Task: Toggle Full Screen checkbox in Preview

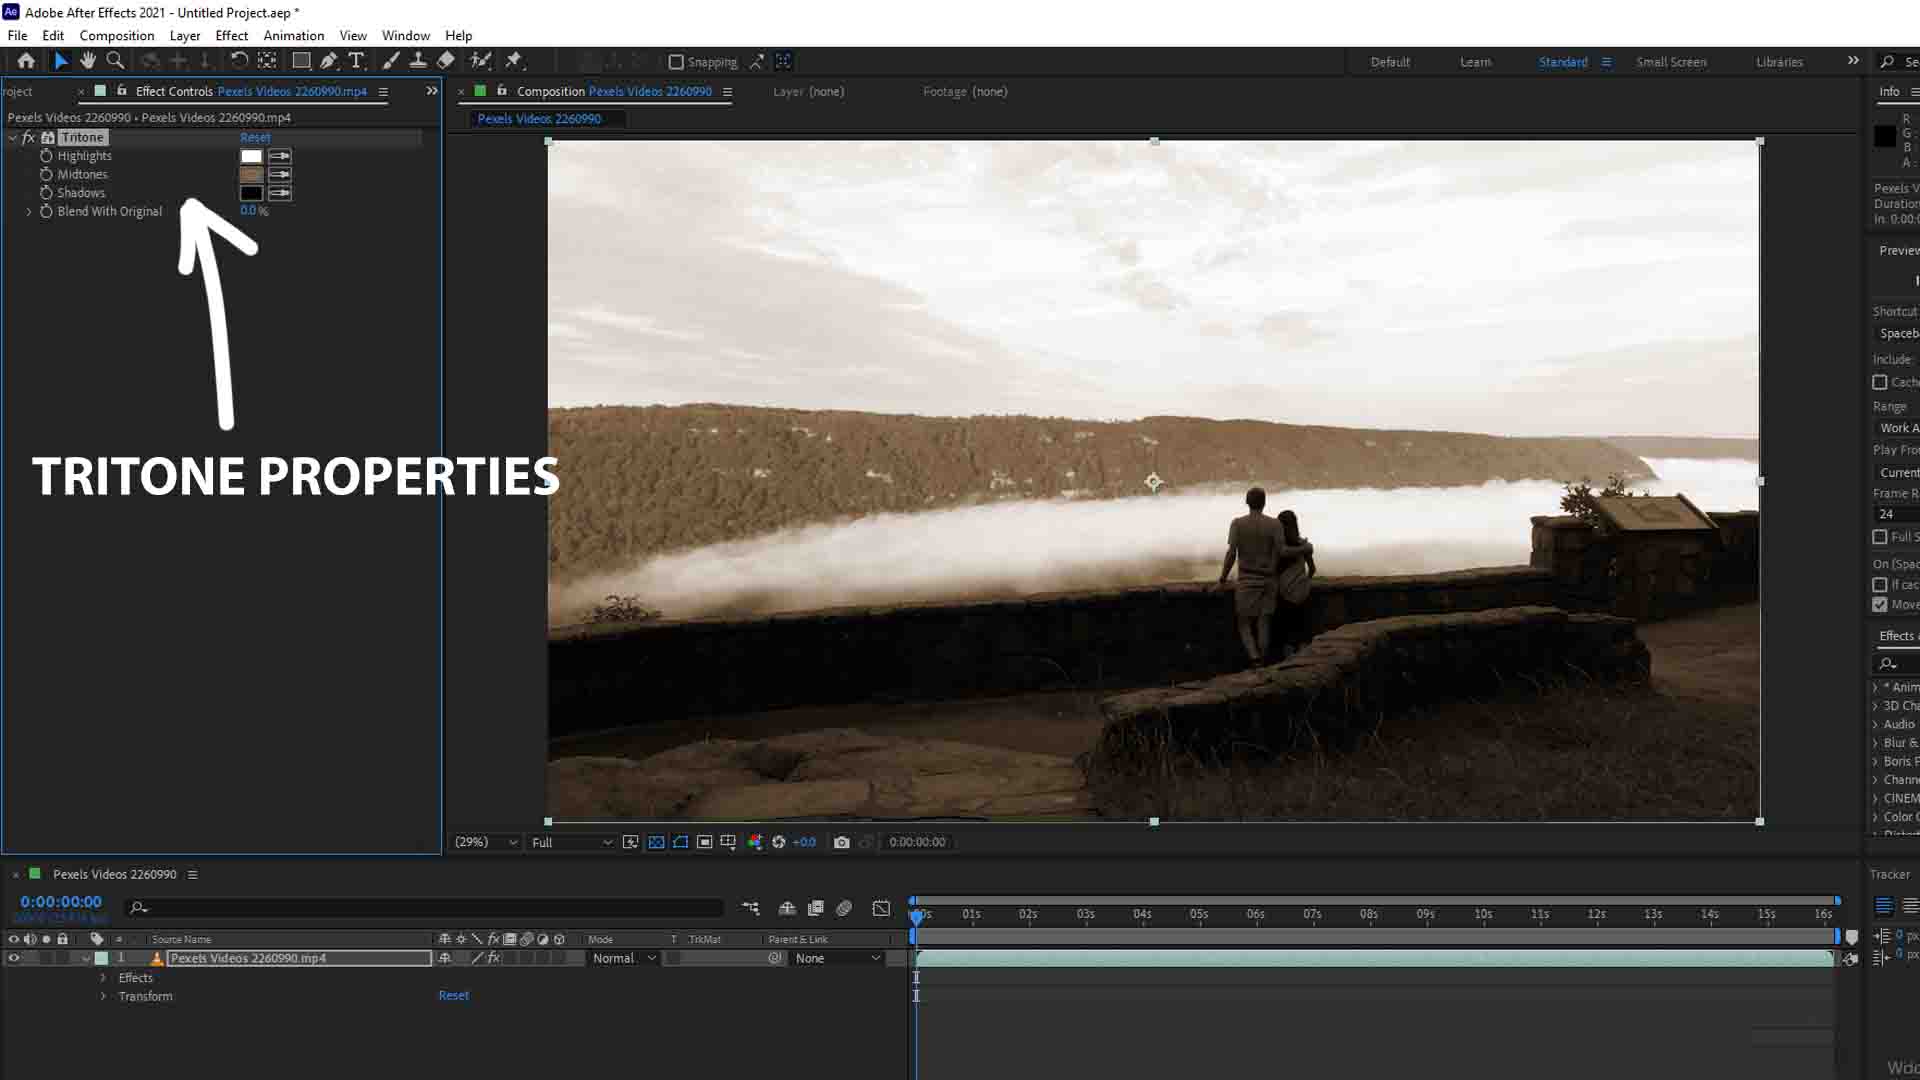Action: point(1880,537)
